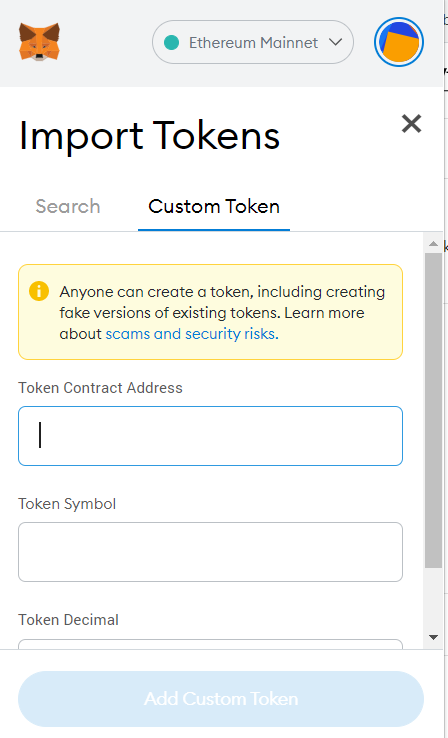448x738 pixels.
Task: Select the Token Decimal input box
Action: [x=210, y=644]
